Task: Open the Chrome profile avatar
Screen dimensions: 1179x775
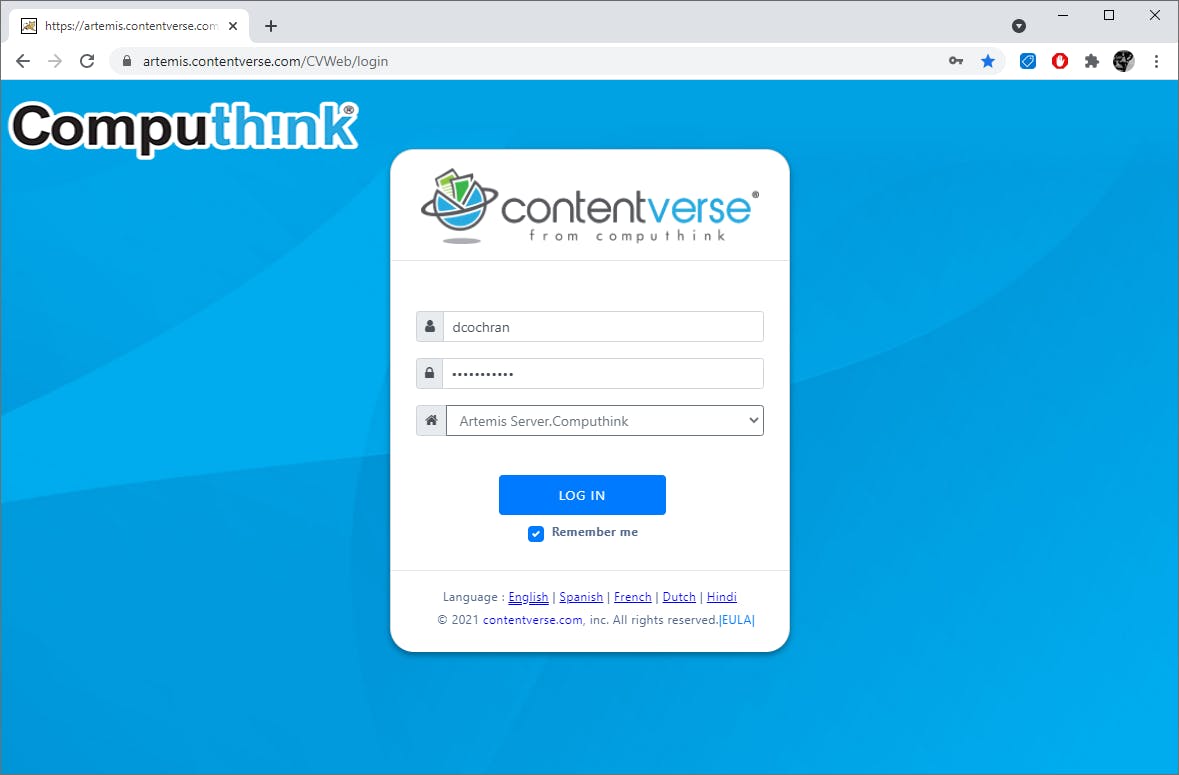Action: coord(1124,61)
